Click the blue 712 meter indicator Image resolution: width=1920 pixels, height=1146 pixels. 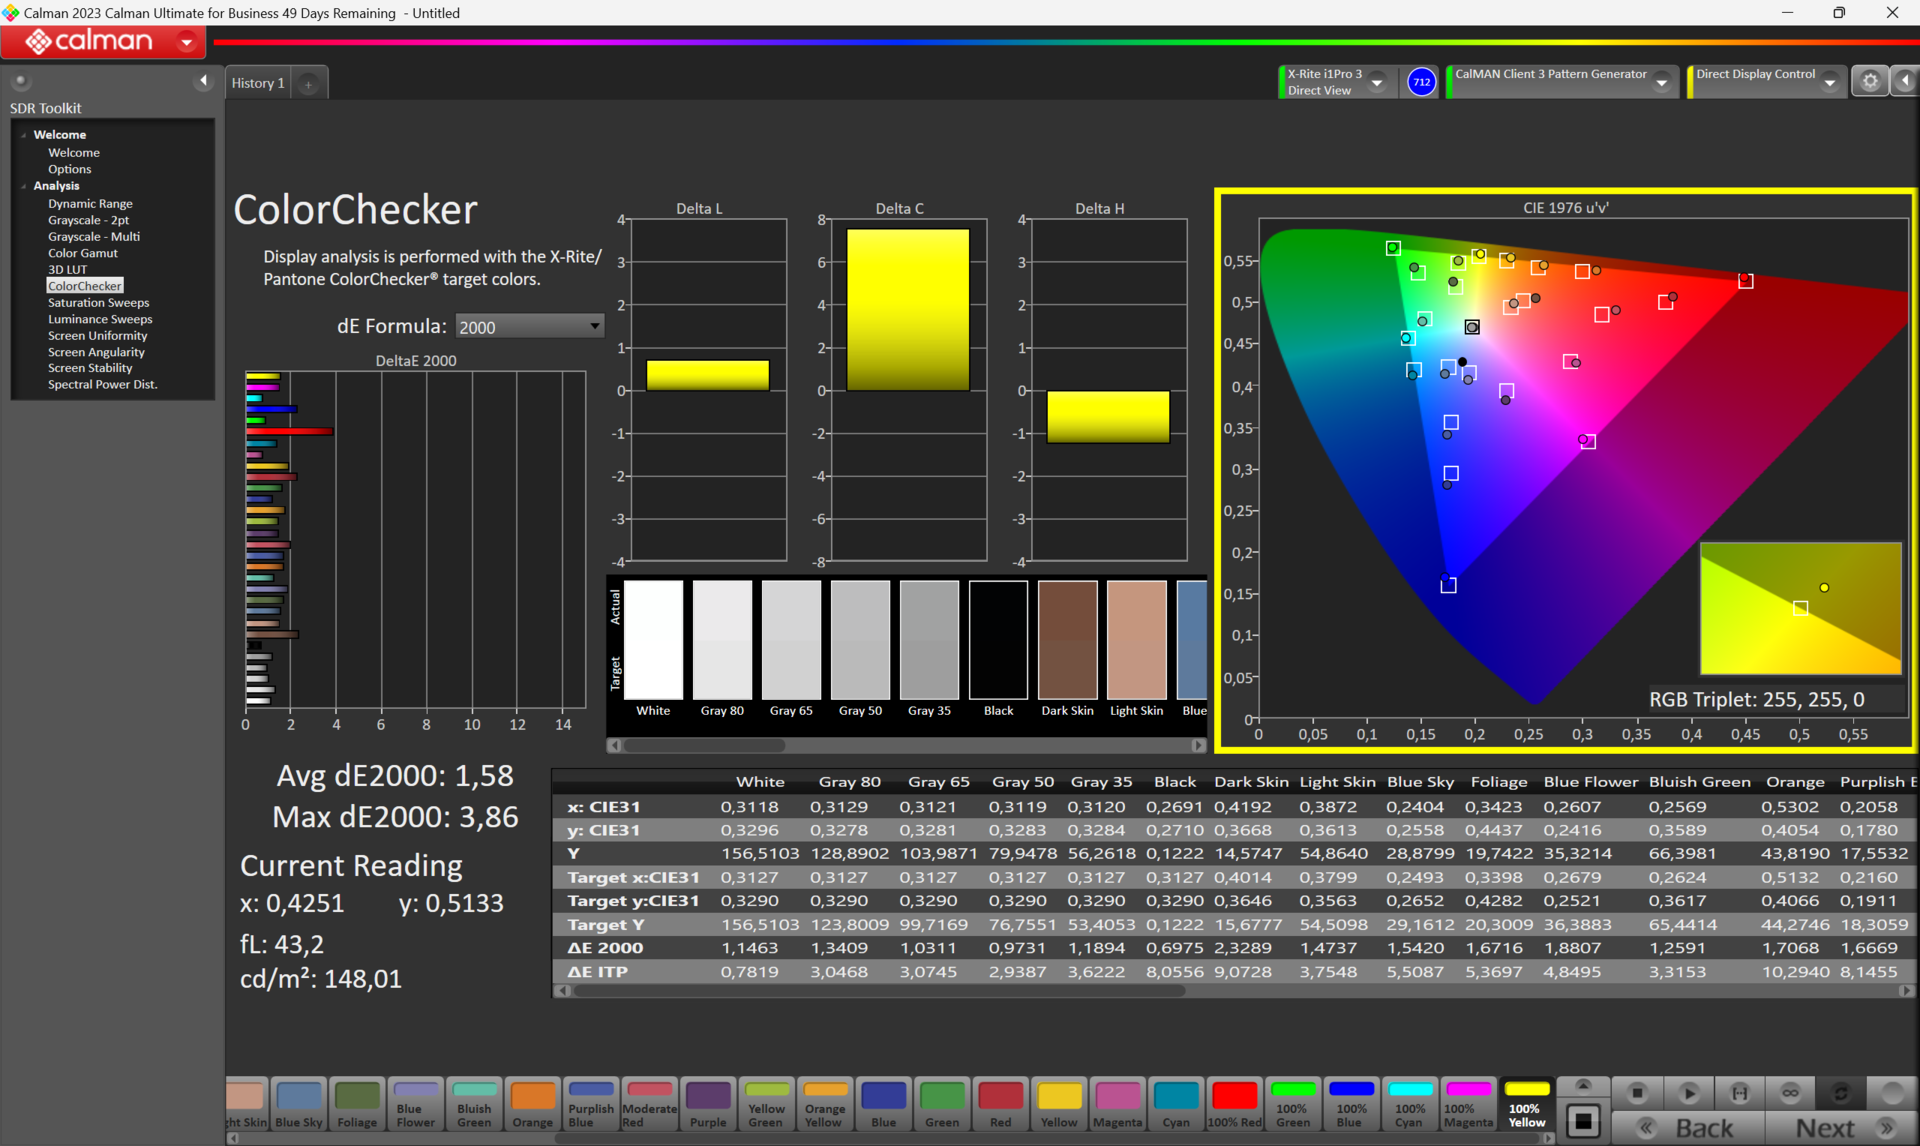point(1421,82)
